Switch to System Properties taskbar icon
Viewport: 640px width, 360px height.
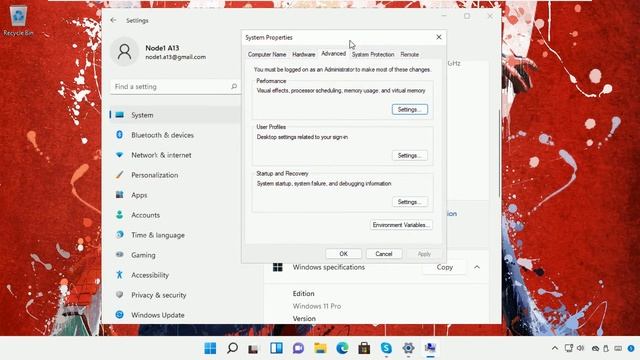tap(430, 348)
